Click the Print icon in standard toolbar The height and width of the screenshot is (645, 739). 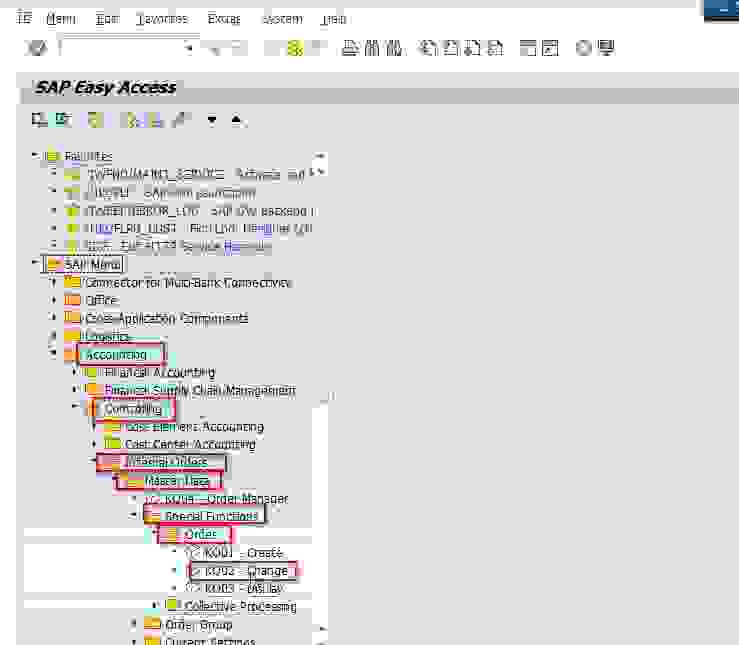click(350, 48)
